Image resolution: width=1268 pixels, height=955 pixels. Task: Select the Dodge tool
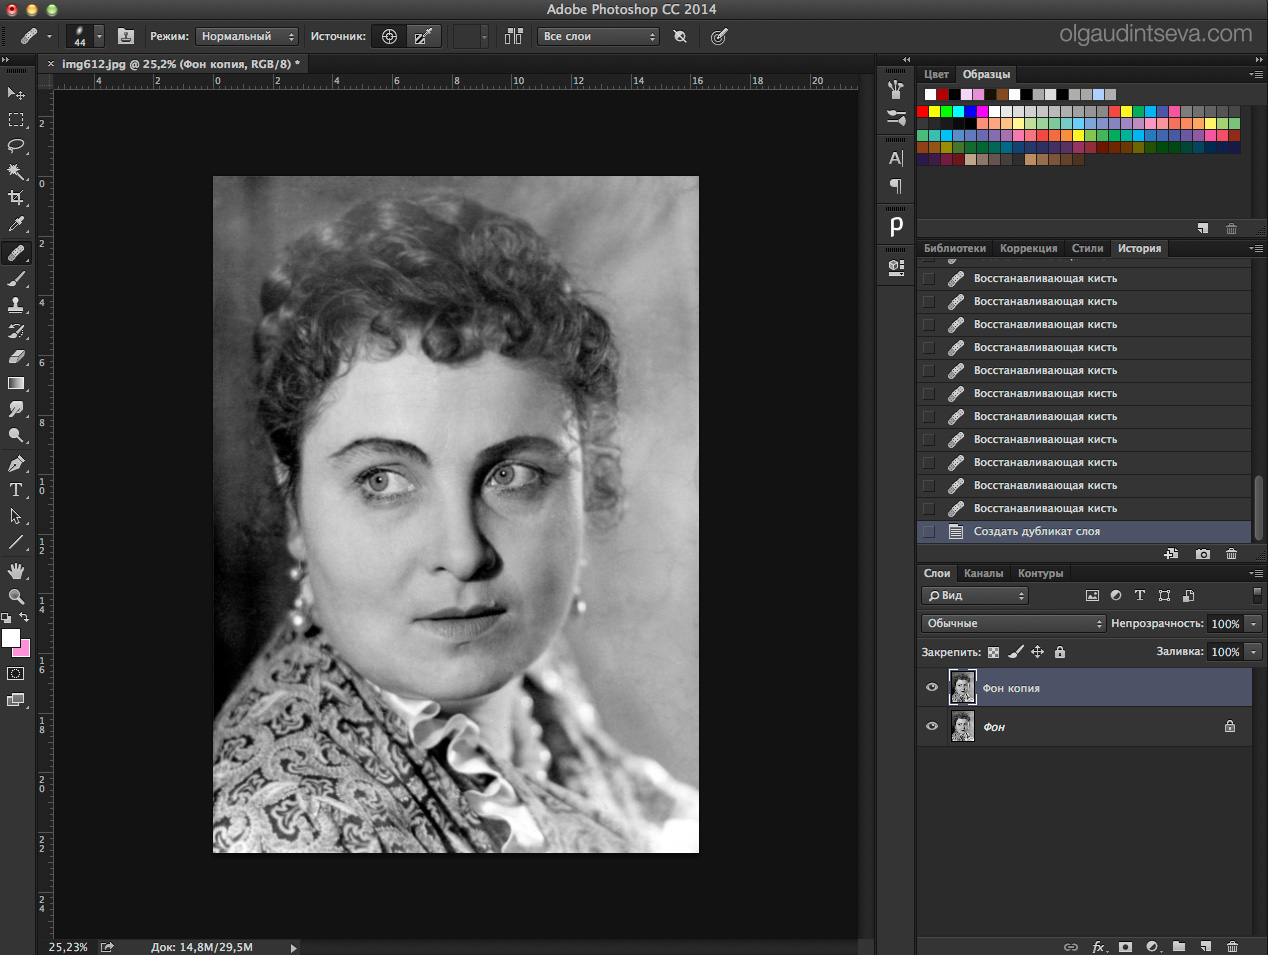(x=16, y=435)
